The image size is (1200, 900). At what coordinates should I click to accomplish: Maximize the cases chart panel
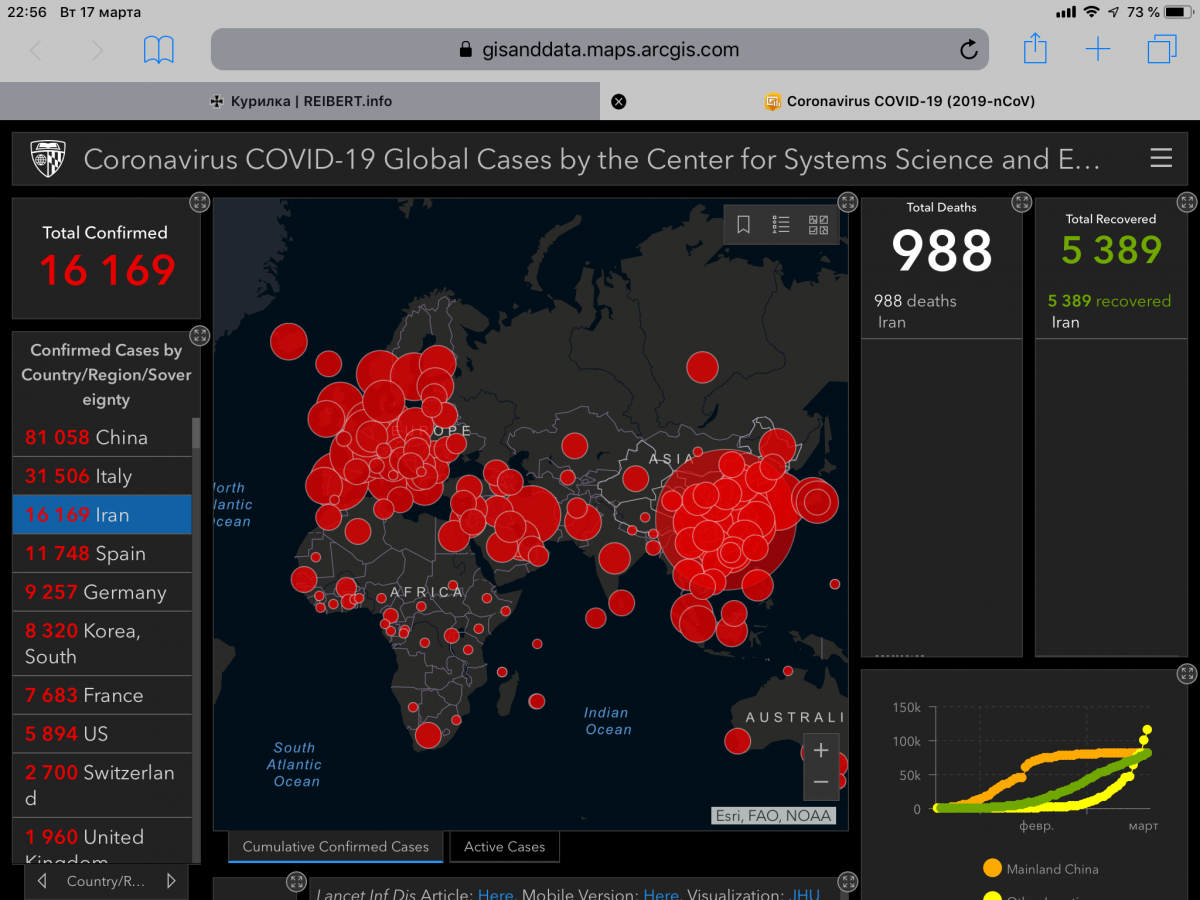click(1186, 674)
